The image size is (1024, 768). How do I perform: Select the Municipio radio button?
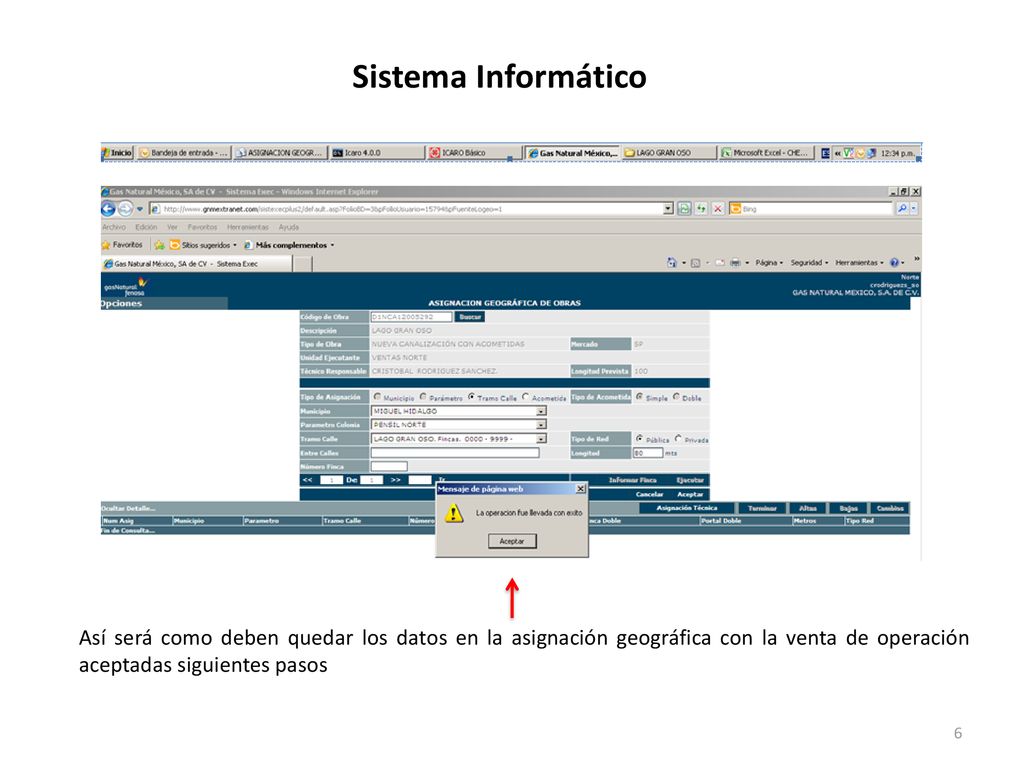pos(377,397)
